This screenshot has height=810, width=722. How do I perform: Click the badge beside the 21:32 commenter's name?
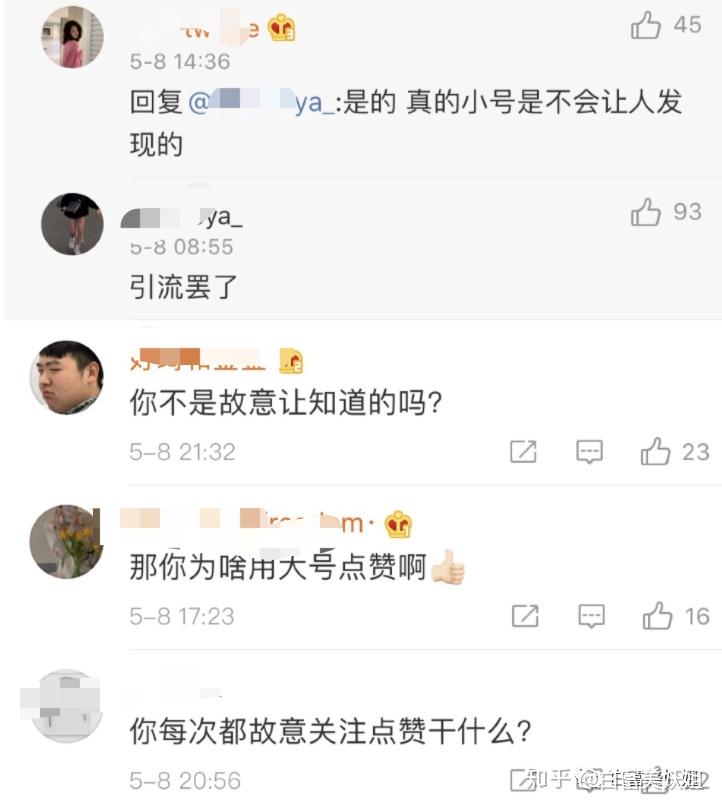coord(290,361)
